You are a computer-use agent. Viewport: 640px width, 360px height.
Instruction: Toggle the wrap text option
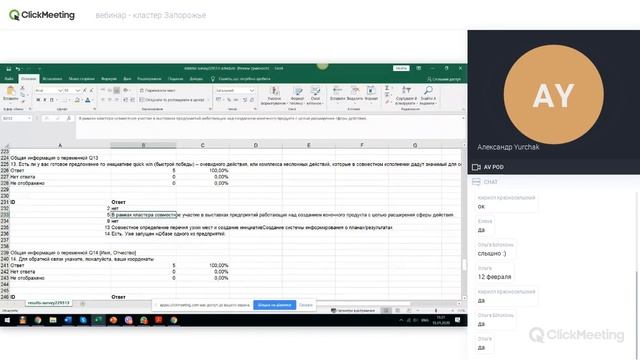[158, 90]
